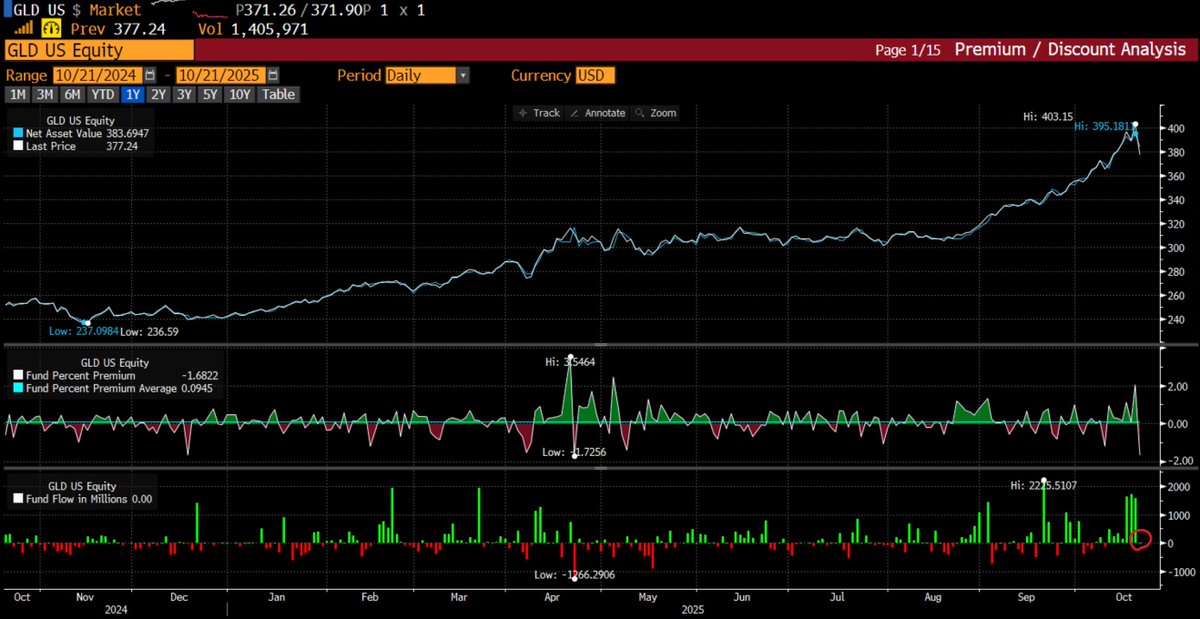This screenshot has height=619, width=1200.
Task: Open the end date calendar picker icon
Action: tap(273, 75)
